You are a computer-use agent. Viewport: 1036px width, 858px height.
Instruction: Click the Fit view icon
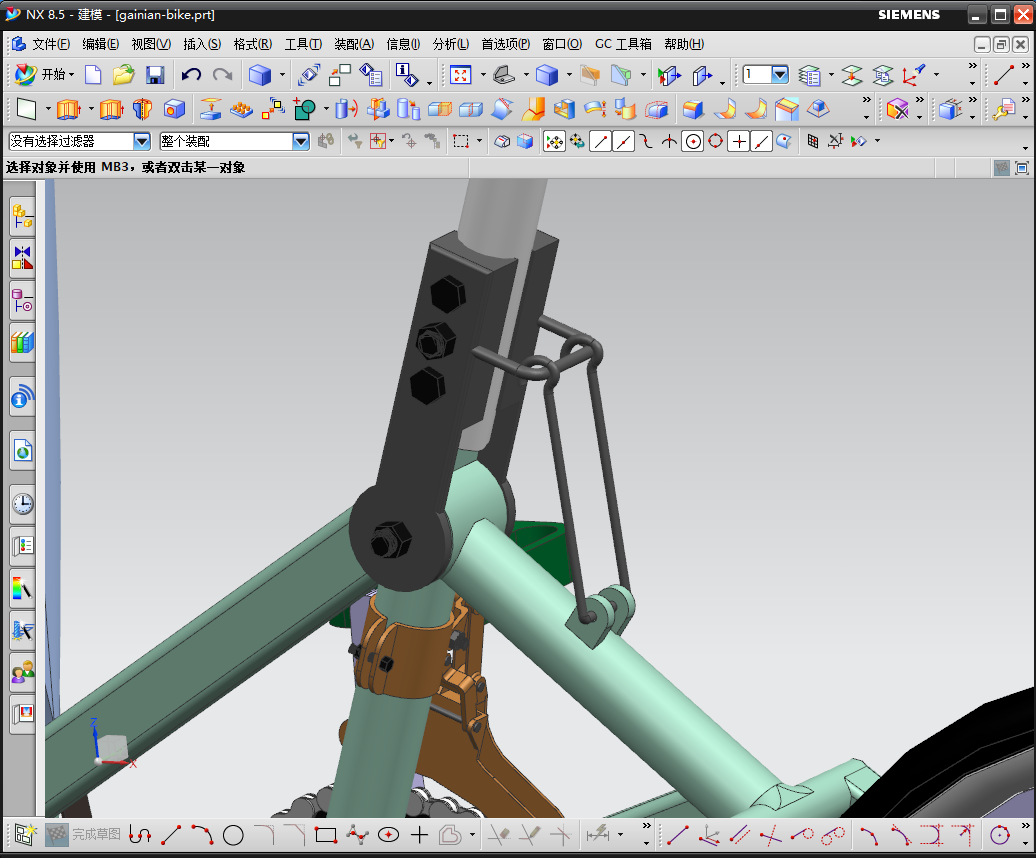pyautogui.click(x=461, y=75)
